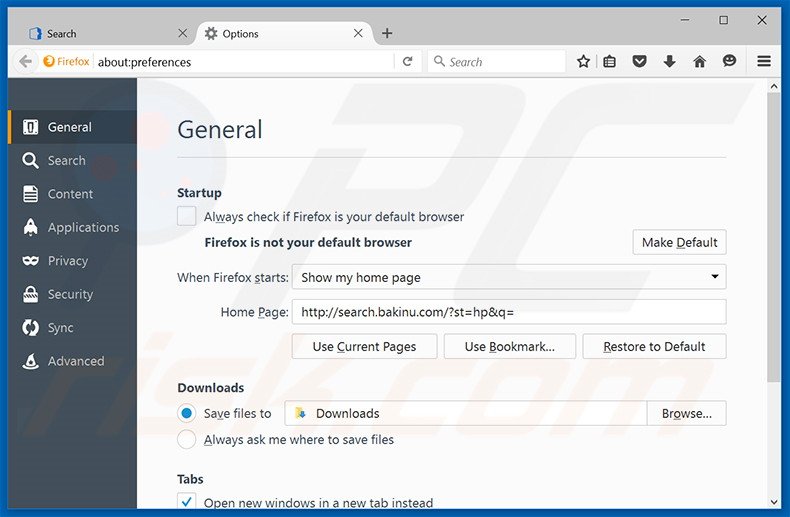790x517 pixels.
Task: Expand the When Firefox starts dropdown
Action: (x=509, y=277)
